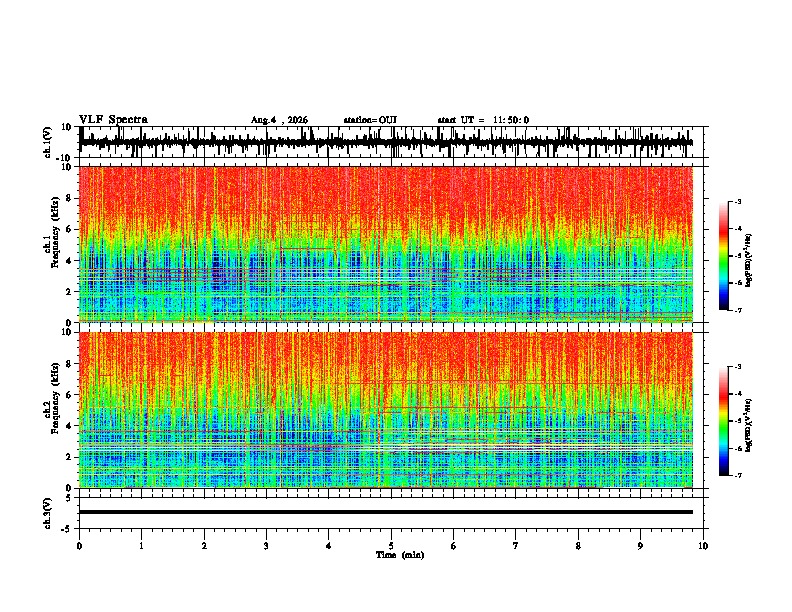Click the "-5" tick of the ch.3(V) axis
The width and height of the screenshot is (792, 612).
[67, 529]
